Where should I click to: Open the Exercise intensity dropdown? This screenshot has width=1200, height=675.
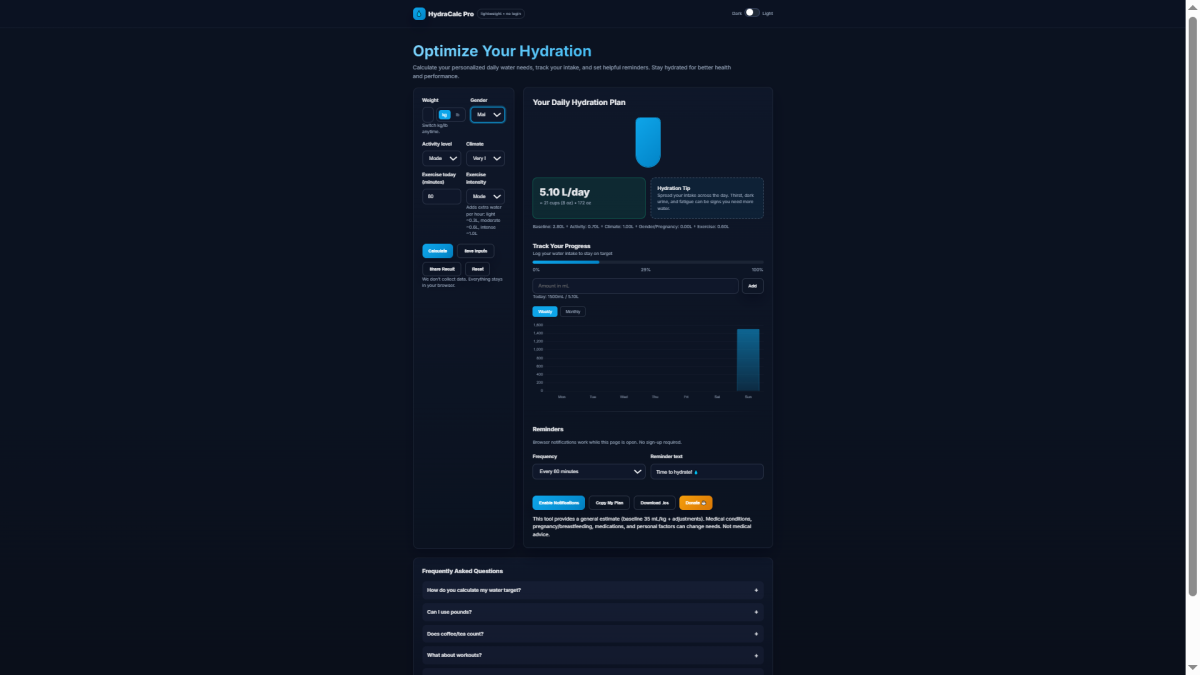[485, 197]
